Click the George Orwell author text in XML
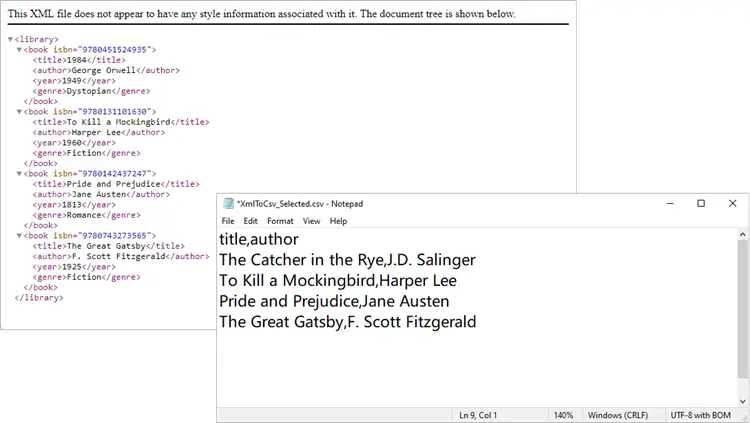This screenshot has height=423, width=750. coord(103,70)
